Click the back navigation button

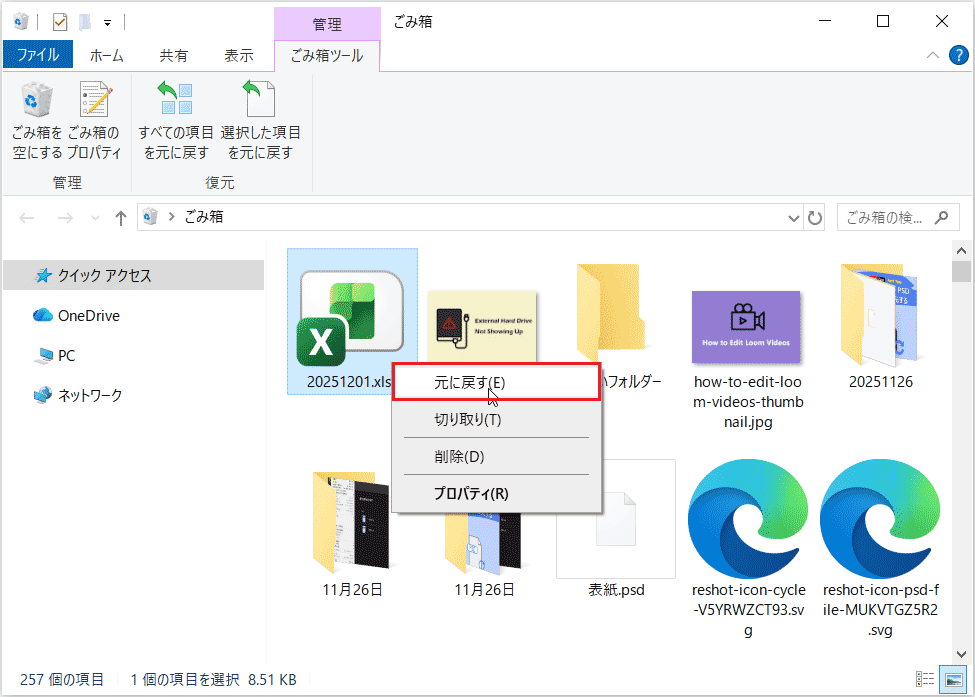tap(27, 217)
